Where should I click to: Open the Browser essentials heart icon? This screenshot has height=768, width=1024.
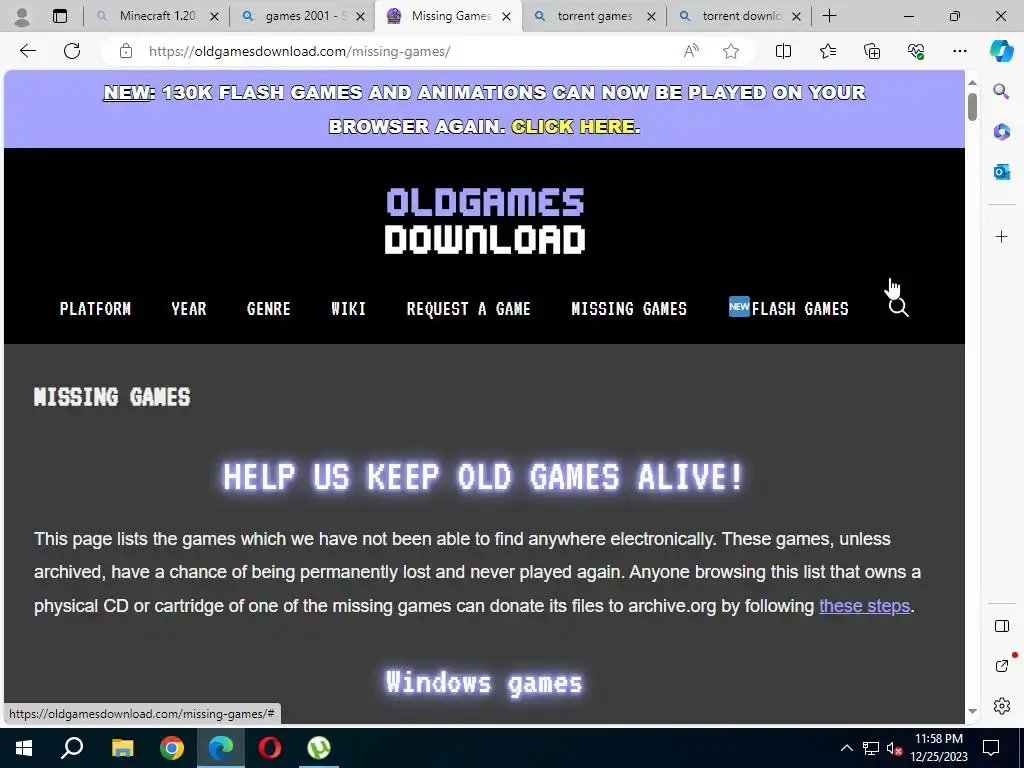(x=916, y=51)
